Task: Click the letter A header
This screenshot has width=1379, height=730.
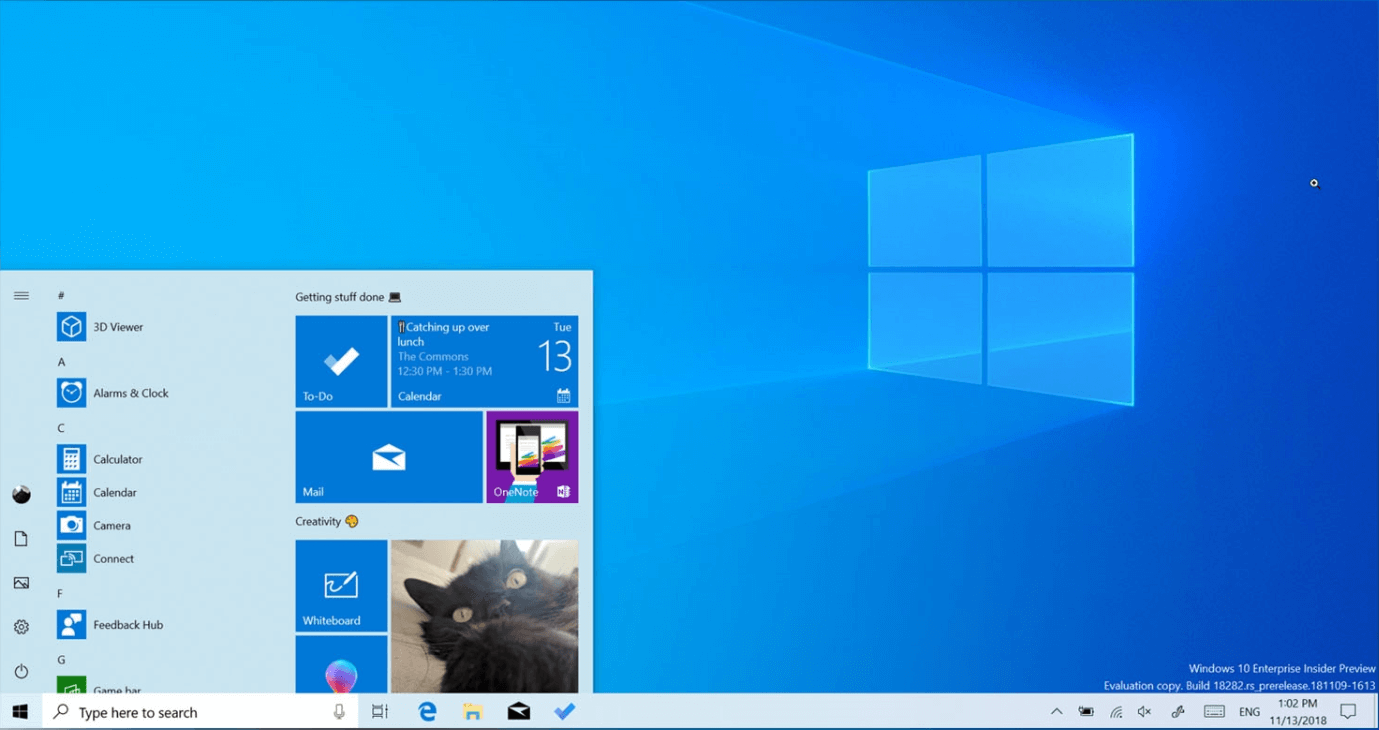Action: click(61, 362)
